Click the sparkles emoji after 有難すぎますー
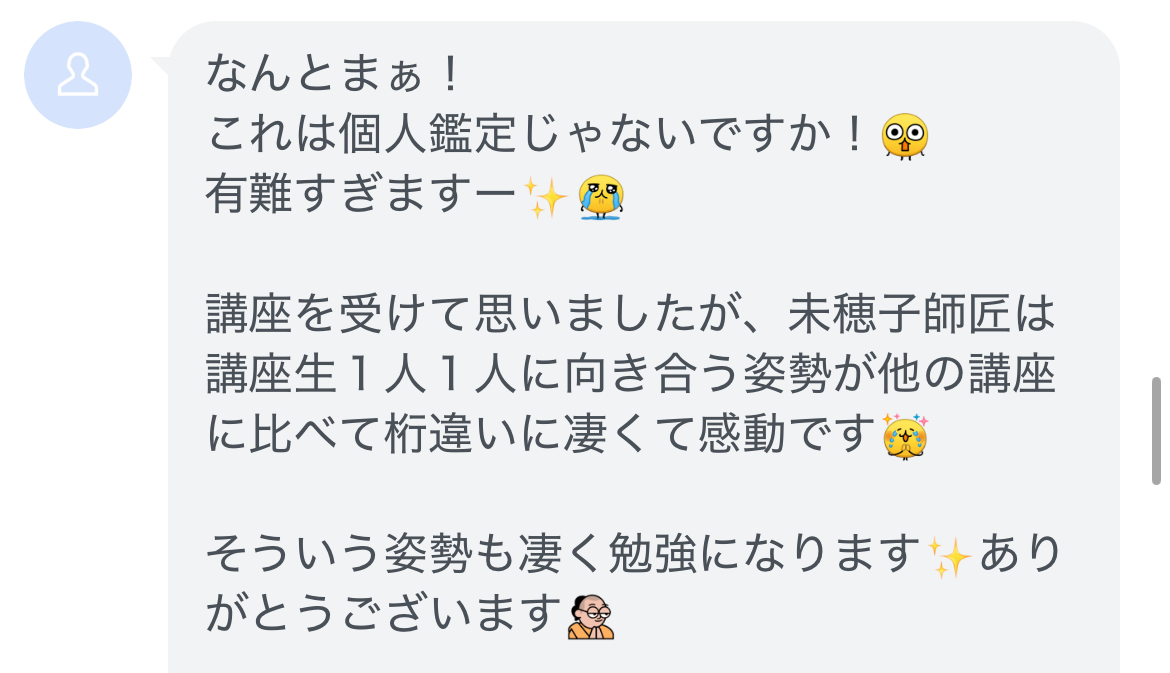The height and width of the screenshot is (673, 1170). click(x=545, y=197)
